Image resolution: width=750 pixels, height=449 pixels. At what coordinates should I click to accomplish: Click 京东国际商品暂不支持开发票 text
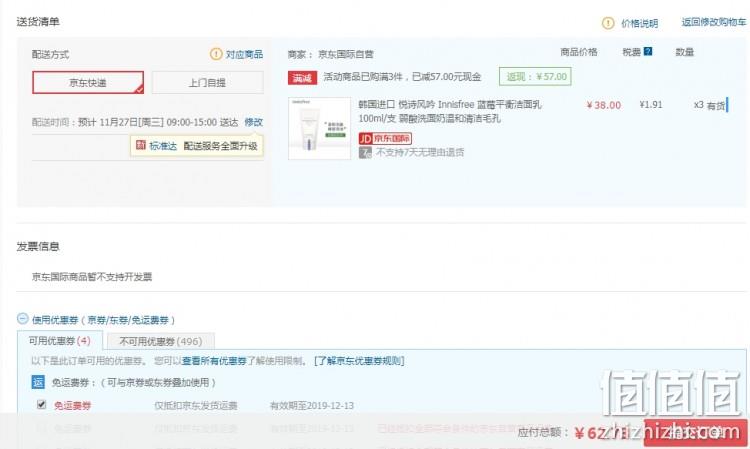(92, 276)
